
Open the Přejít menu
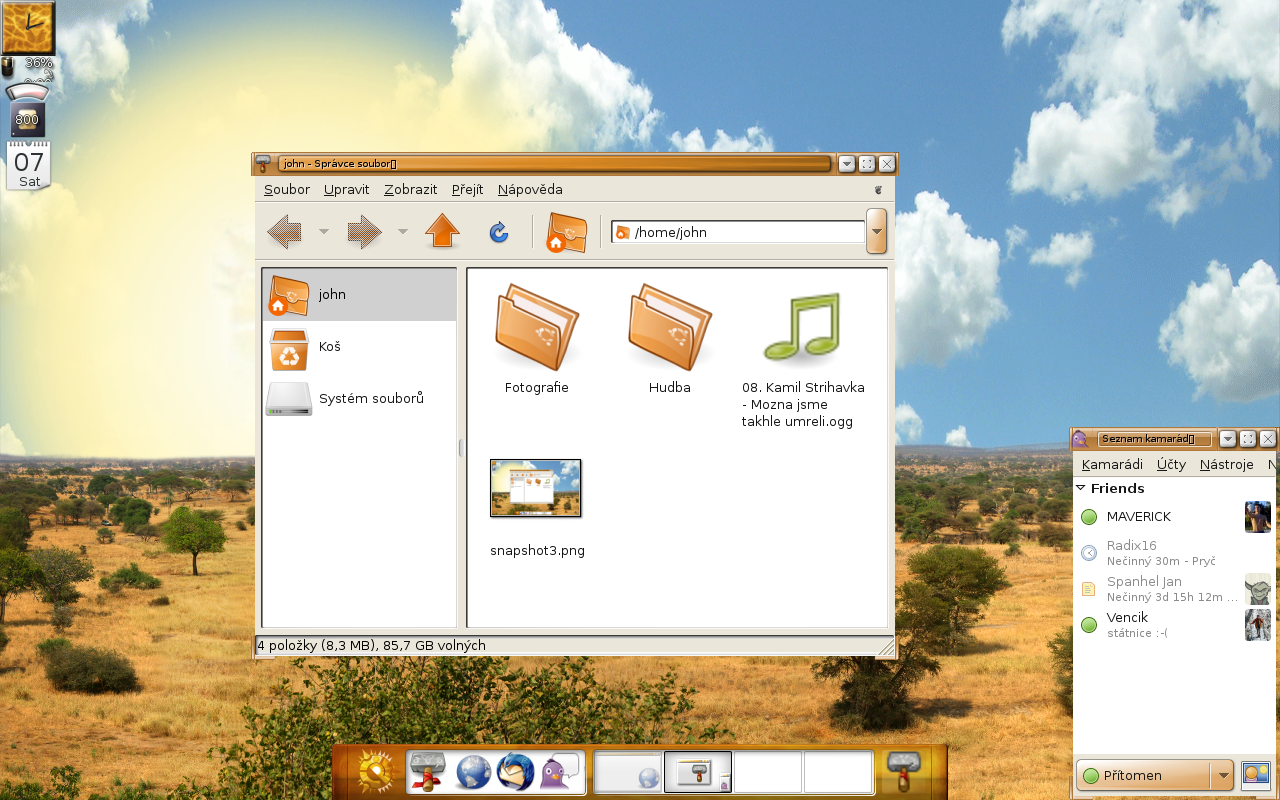[467, 189]
